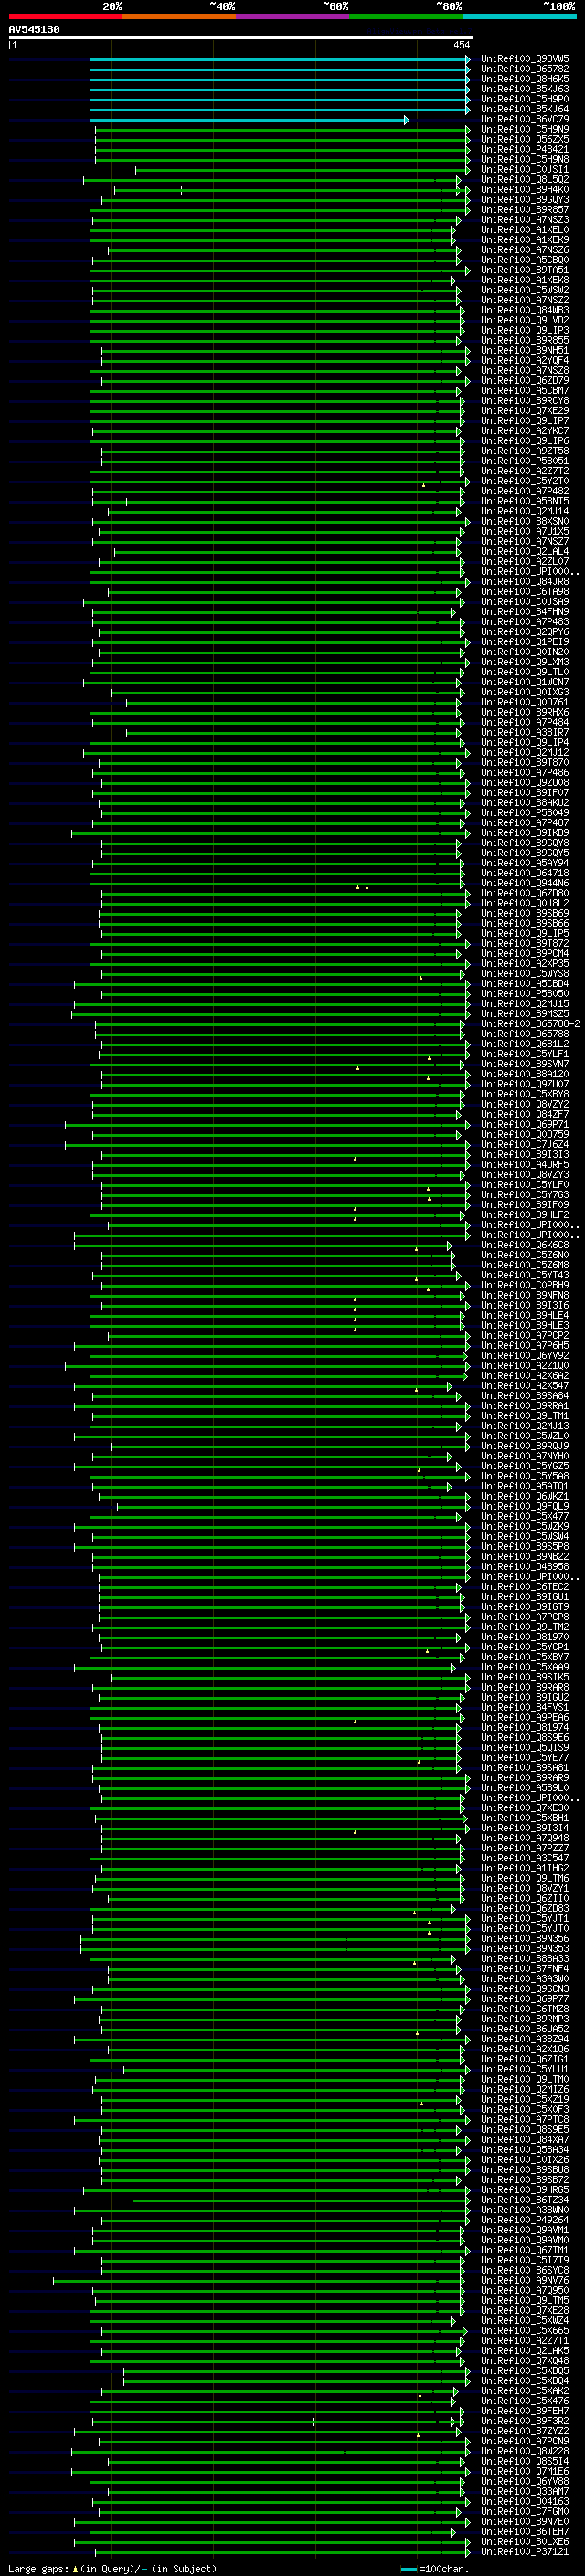585x2576 pixels.
Task: Select hit label UniRef100_A5CBQ0
Action: pos(525,260)
